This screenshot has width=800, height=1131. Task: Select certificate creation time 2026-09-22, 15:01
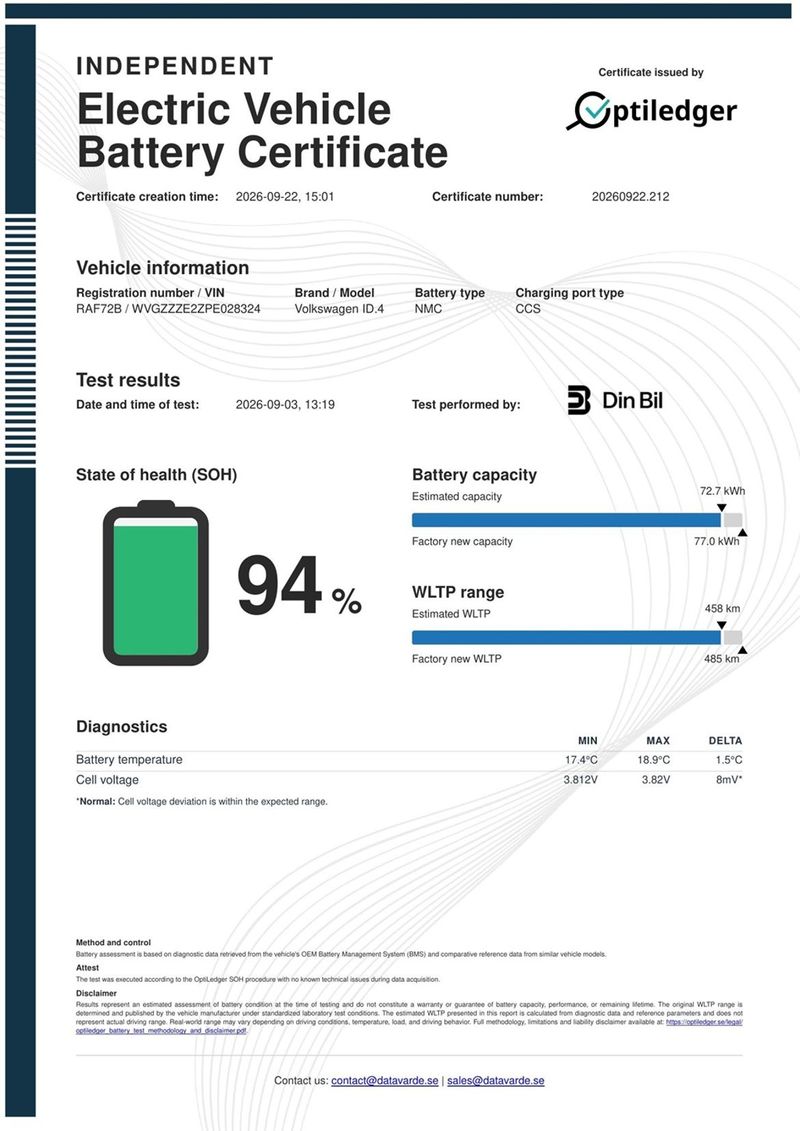click(x=285, y=196)
